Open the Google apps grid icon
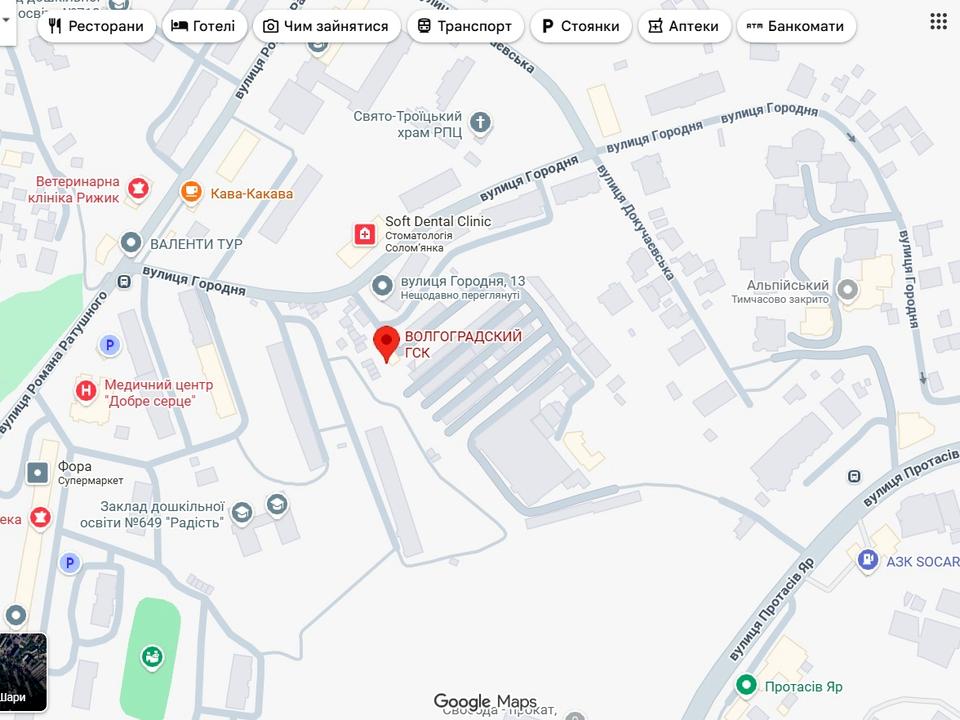The width and height of the screenshot is (960, 720). click(938, 21)
